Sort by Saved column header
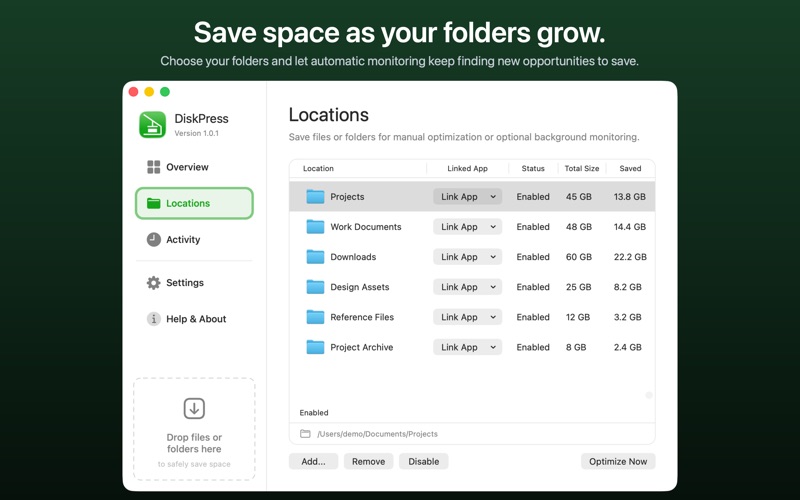 coord(630,168)
